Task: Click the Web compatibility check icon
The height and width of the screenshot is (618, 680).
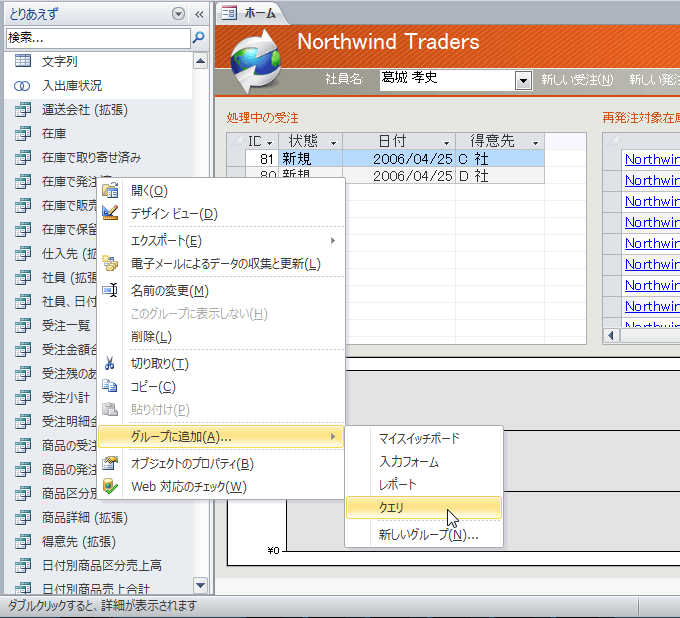Action: pyautogui.click(x=110, y=486)
